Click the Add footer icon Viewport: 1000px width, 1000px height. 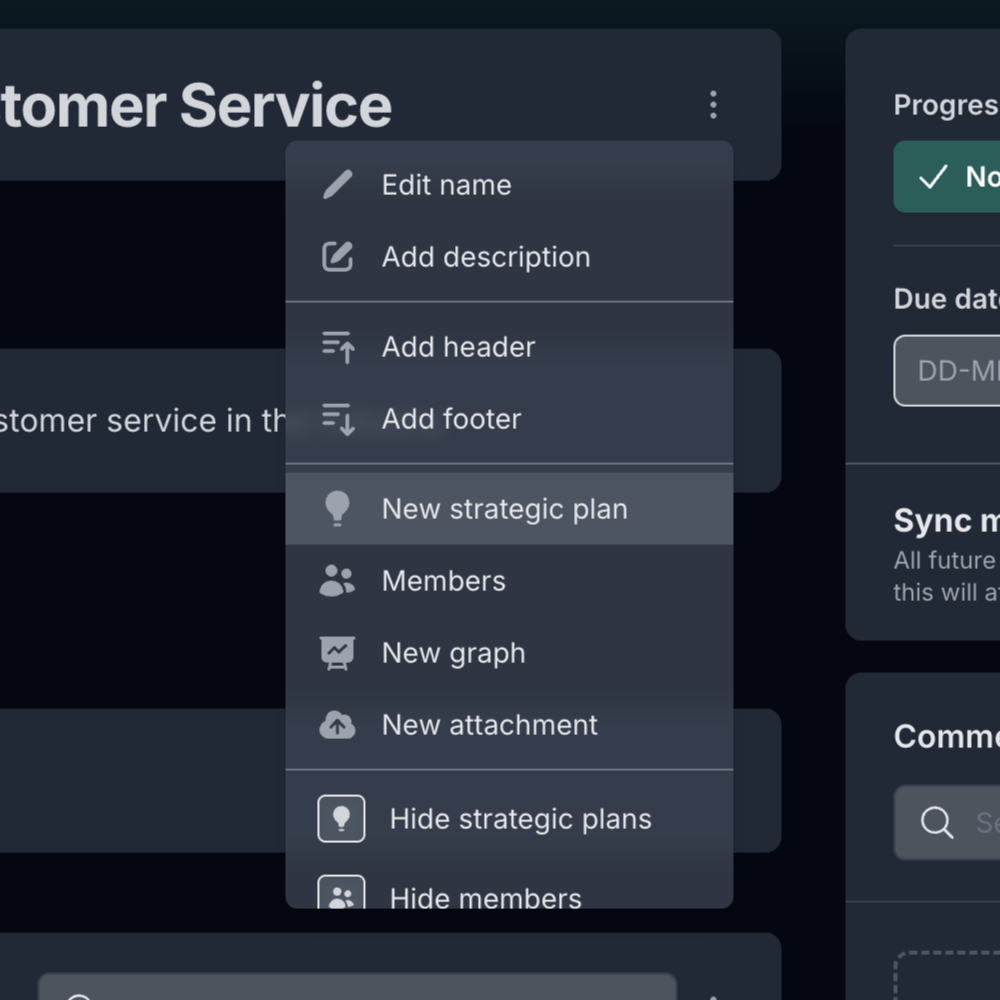point(337,419)
